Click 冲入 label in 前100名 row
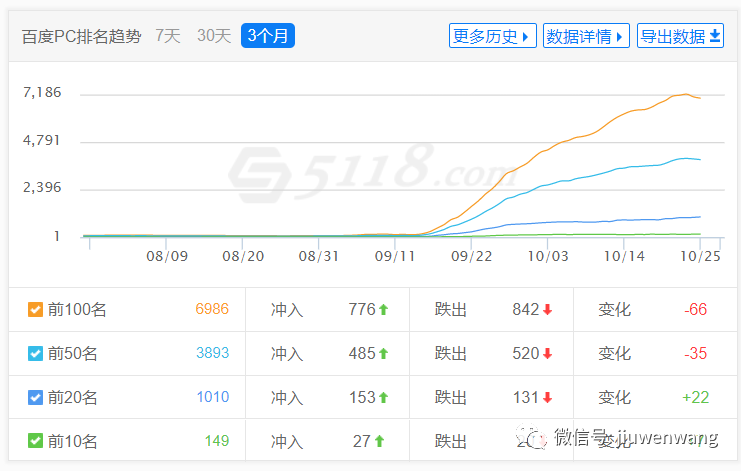The height and width of the screenshot is (471, 741). pyautogui.click(x=287, y=310)
